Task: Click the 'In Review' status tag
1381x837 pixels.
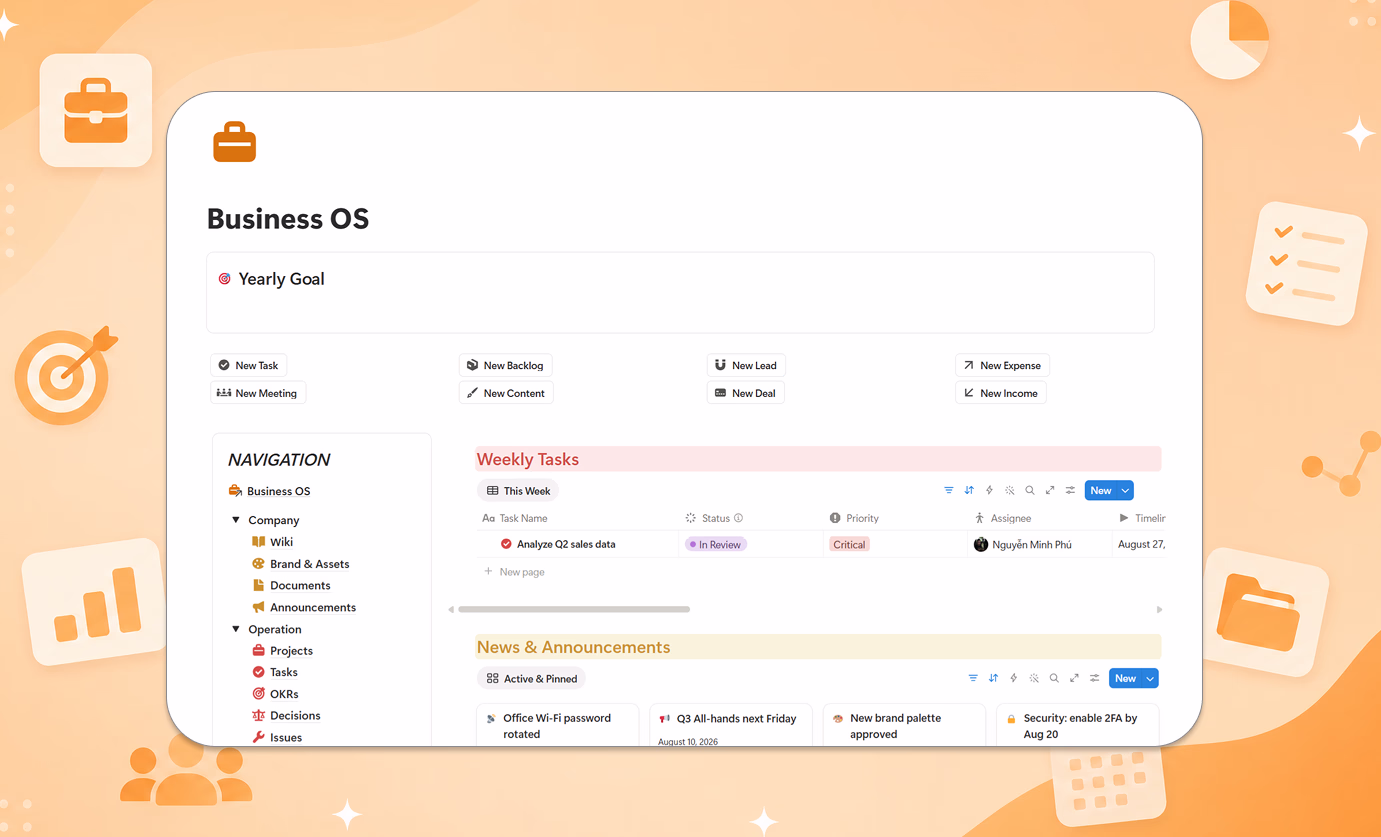Action: point(716,544)
